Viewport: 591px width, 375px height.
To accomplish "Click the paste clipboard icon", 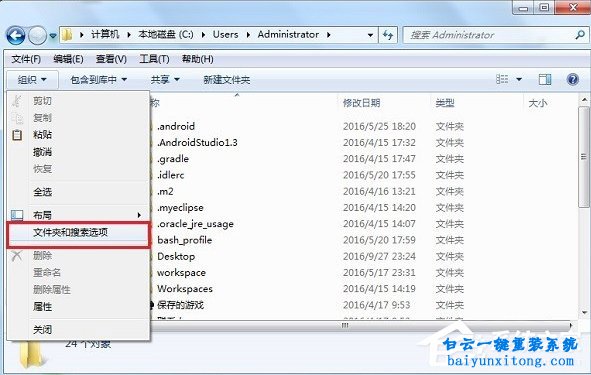I will tap(17, 135).
